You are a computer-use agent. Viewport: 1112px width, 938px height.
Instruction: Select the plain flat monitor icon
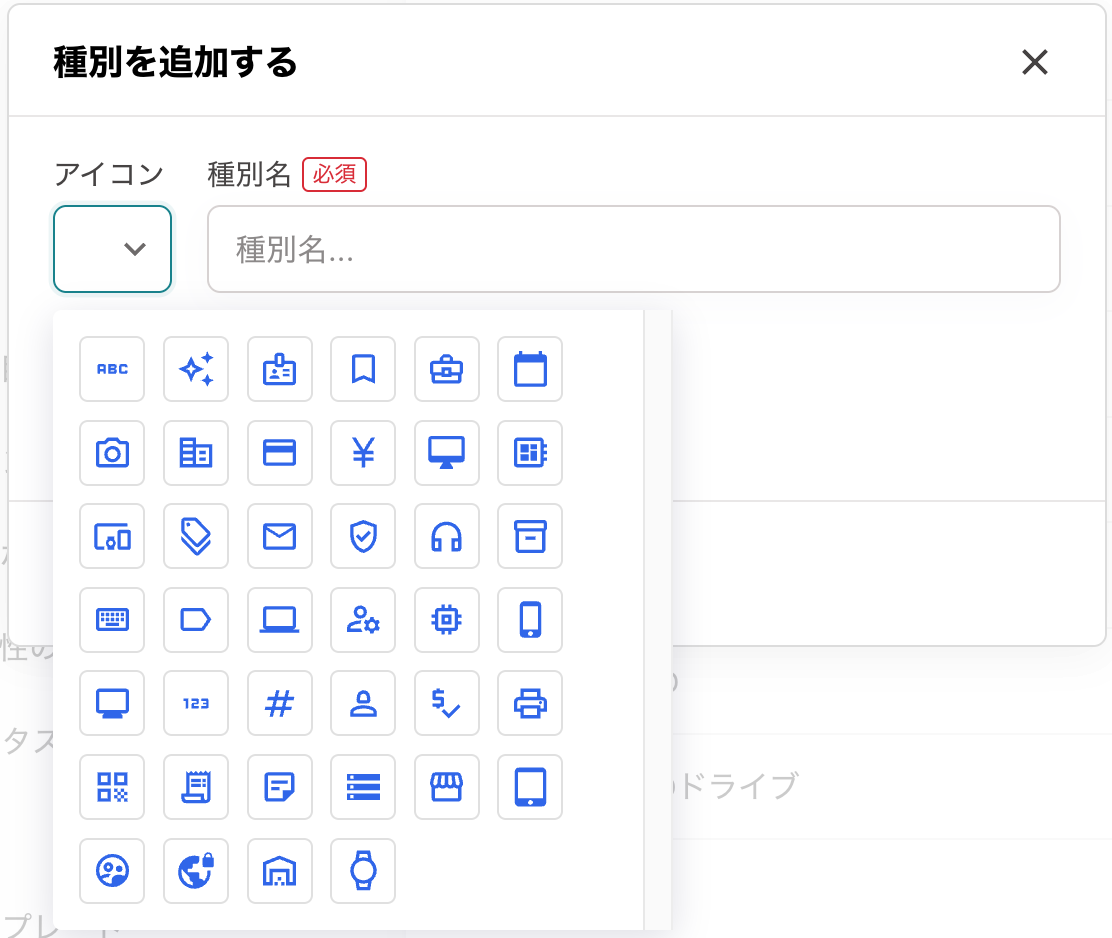click(x=112, y=703)
